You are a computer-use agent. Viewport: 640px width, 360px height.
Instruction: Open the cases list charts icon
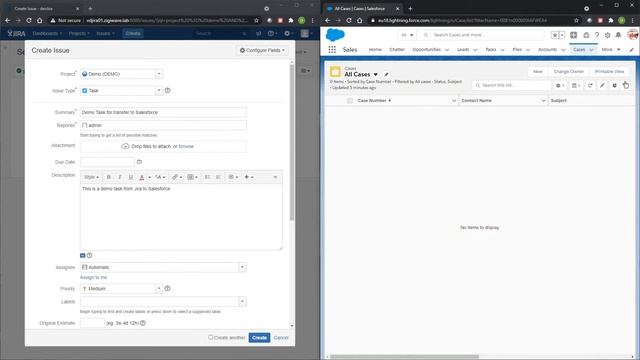pyautogui.click(x=614, y=85)
